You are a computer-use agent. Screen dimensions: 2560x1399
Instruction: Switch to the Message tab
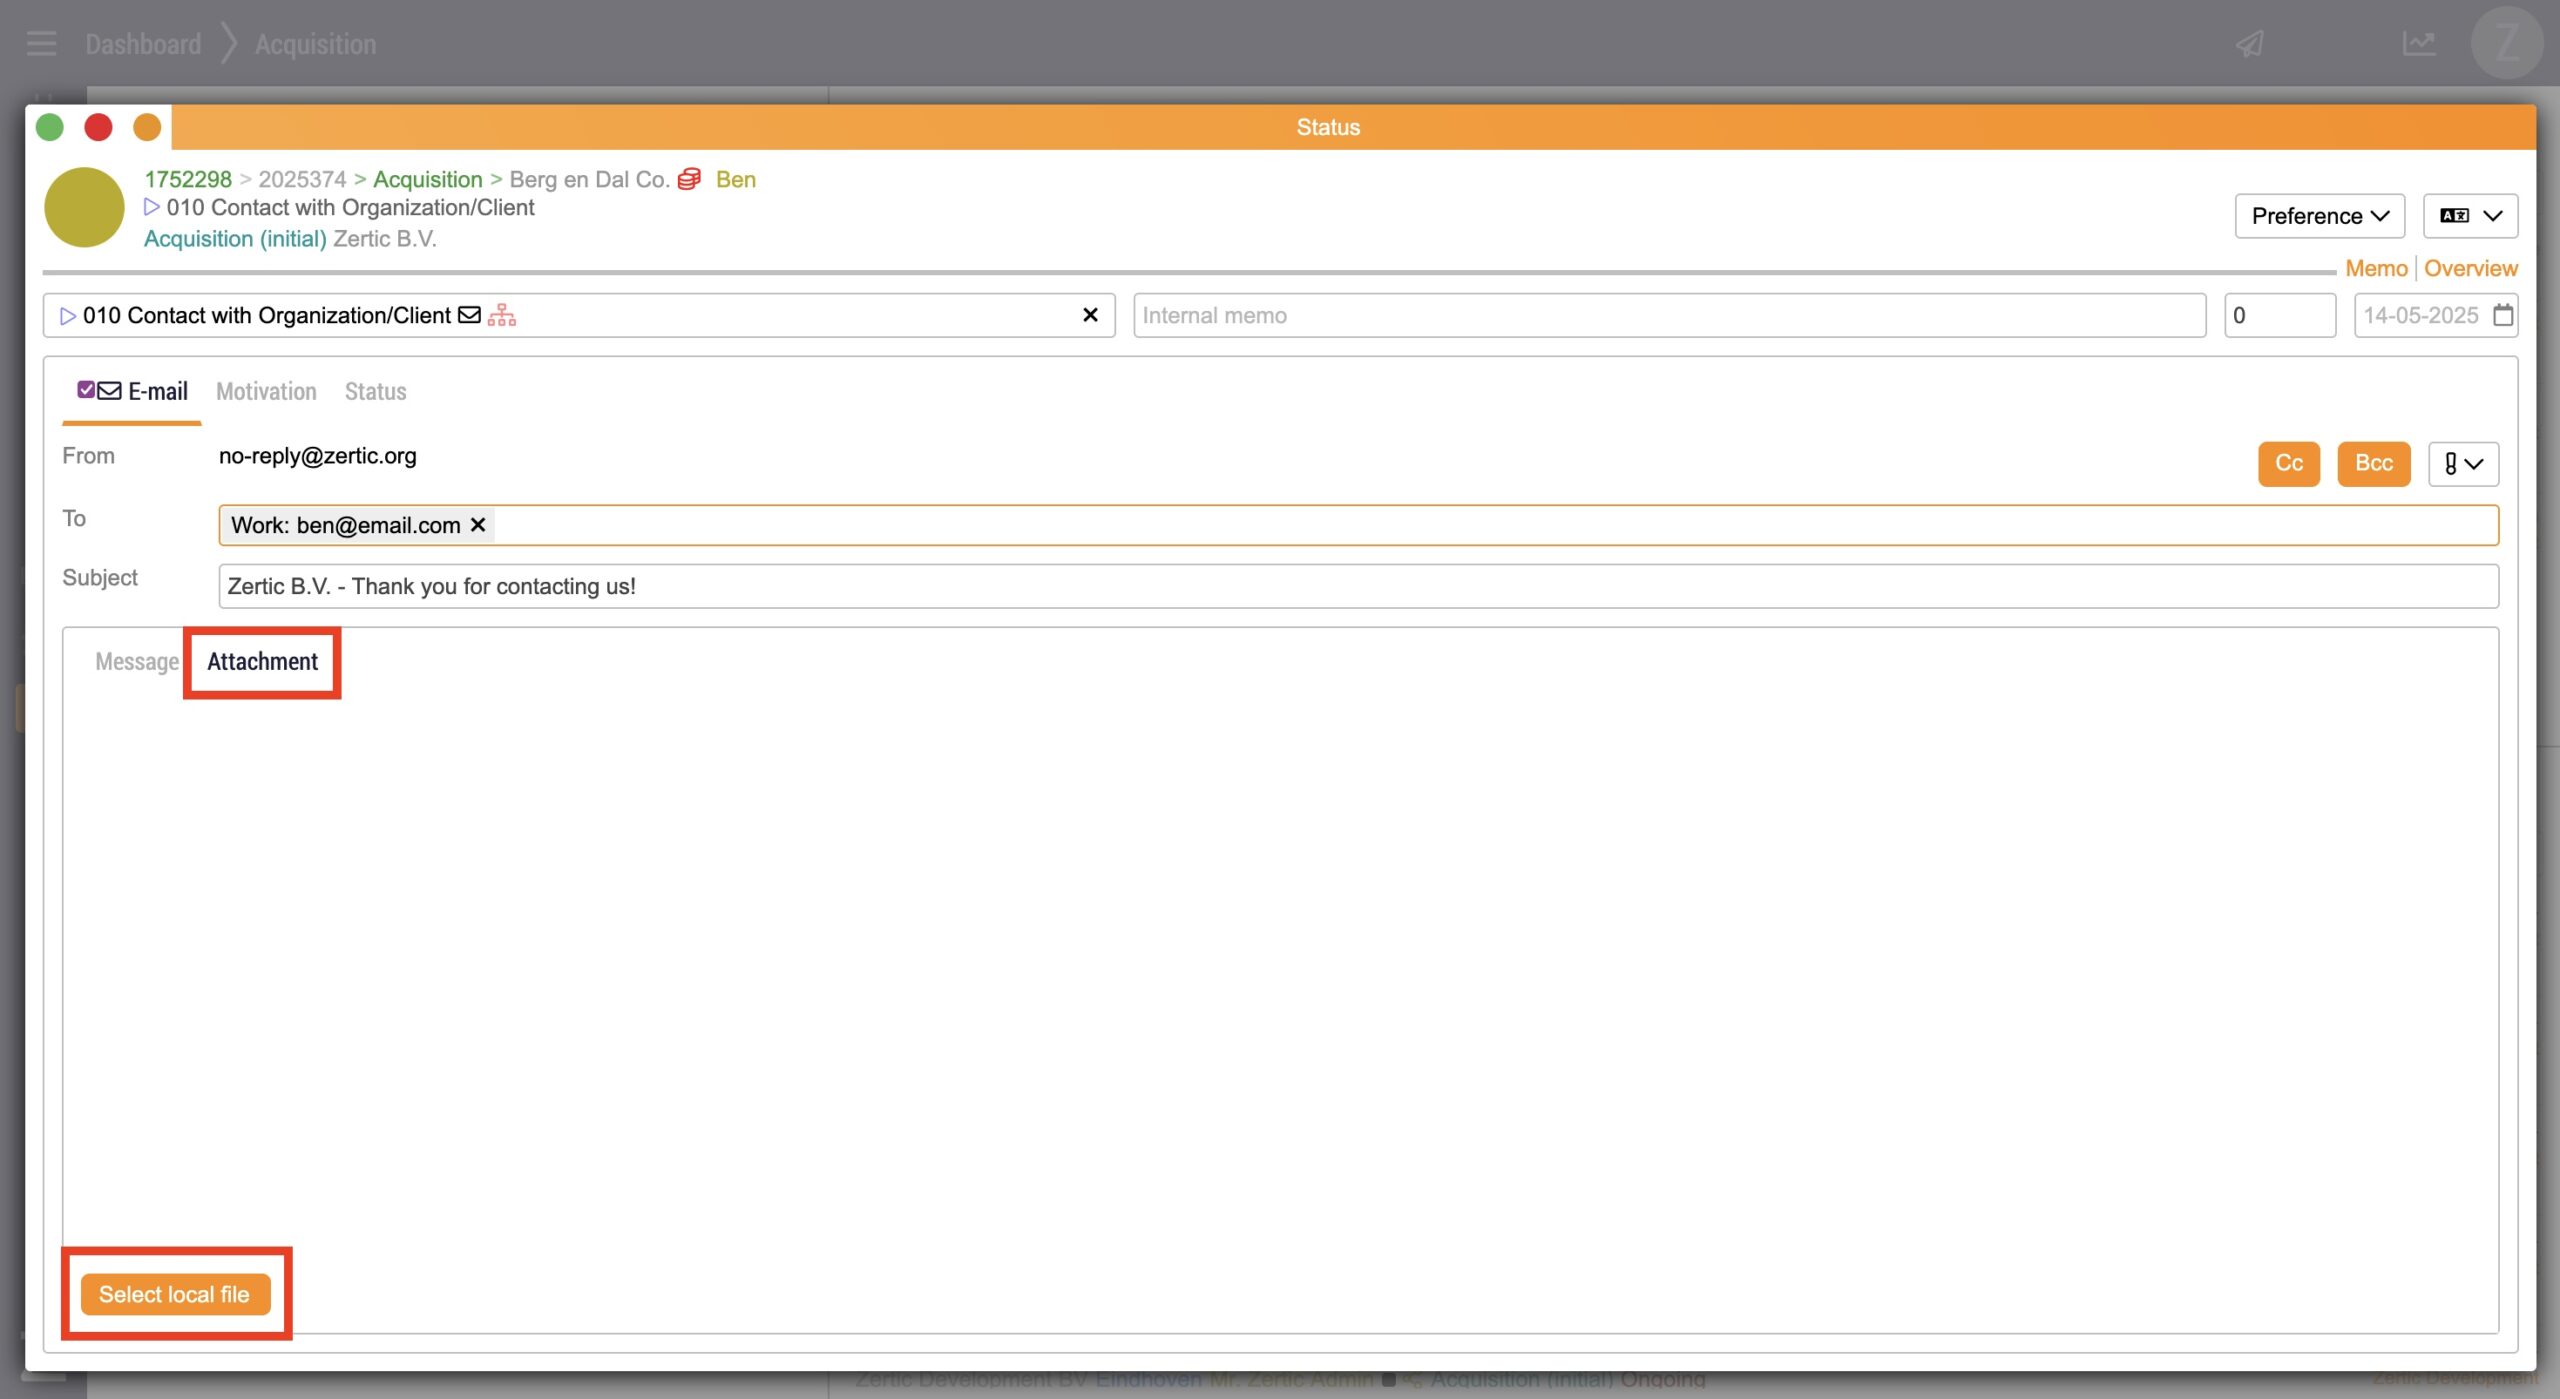coord(136,662)
